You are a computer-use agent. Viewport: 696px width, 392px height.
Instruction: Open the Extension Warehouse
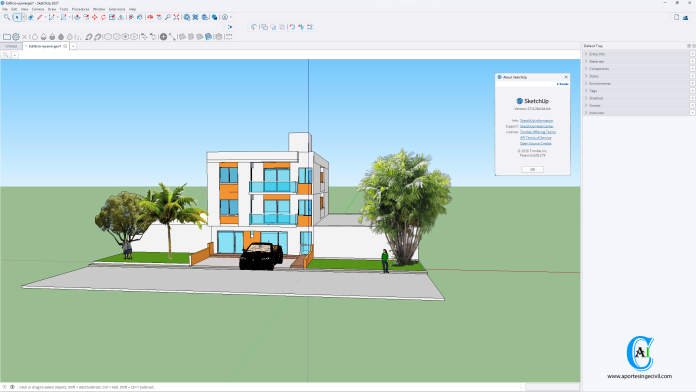[195, 17]
